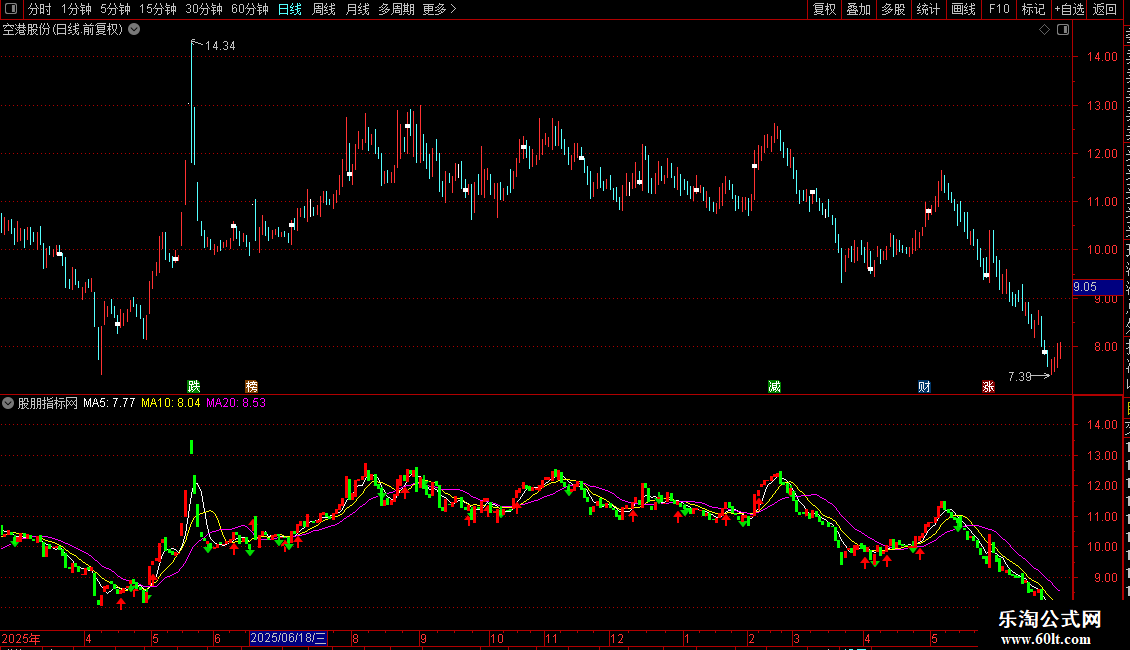Switch to 月线 monthly chart
1130x650 pixels.
[x=357, y=9]
